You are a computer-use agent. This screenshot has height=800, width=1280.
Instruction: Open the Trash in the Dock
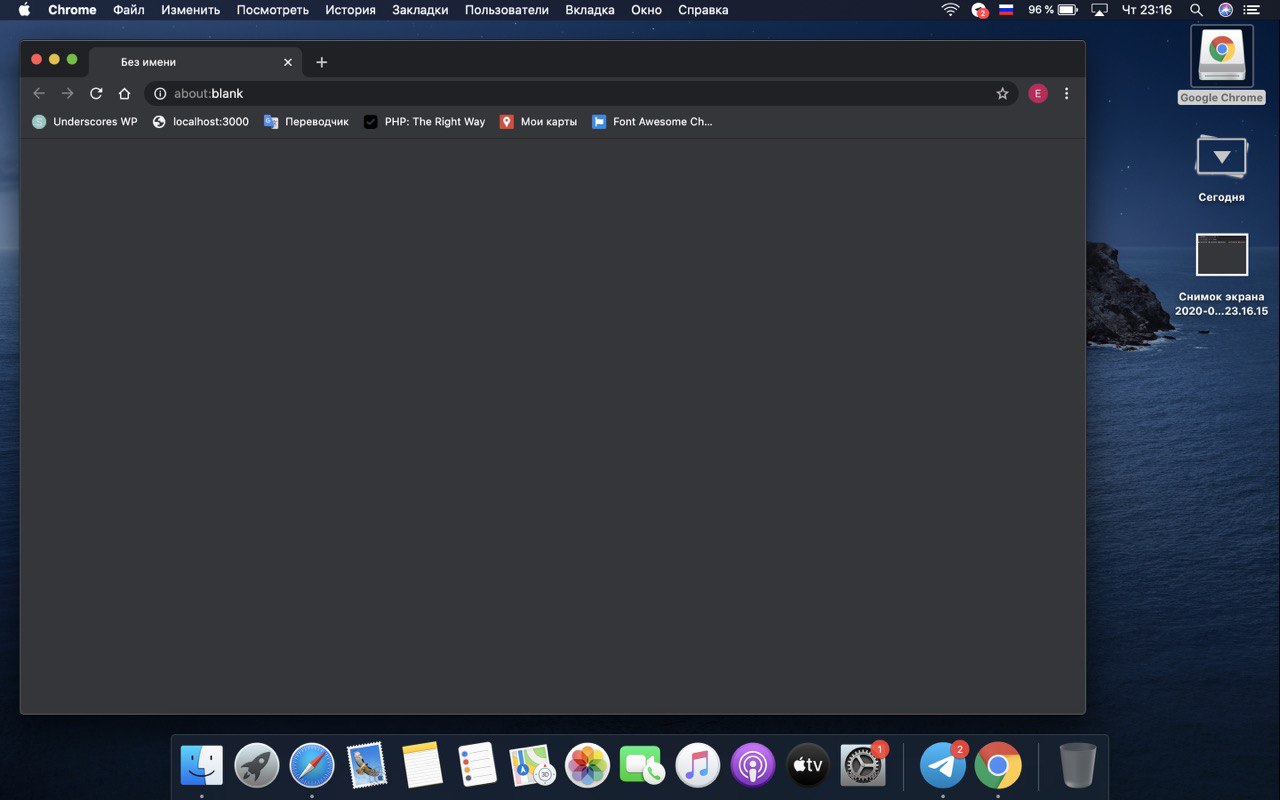pos(1078,766)
